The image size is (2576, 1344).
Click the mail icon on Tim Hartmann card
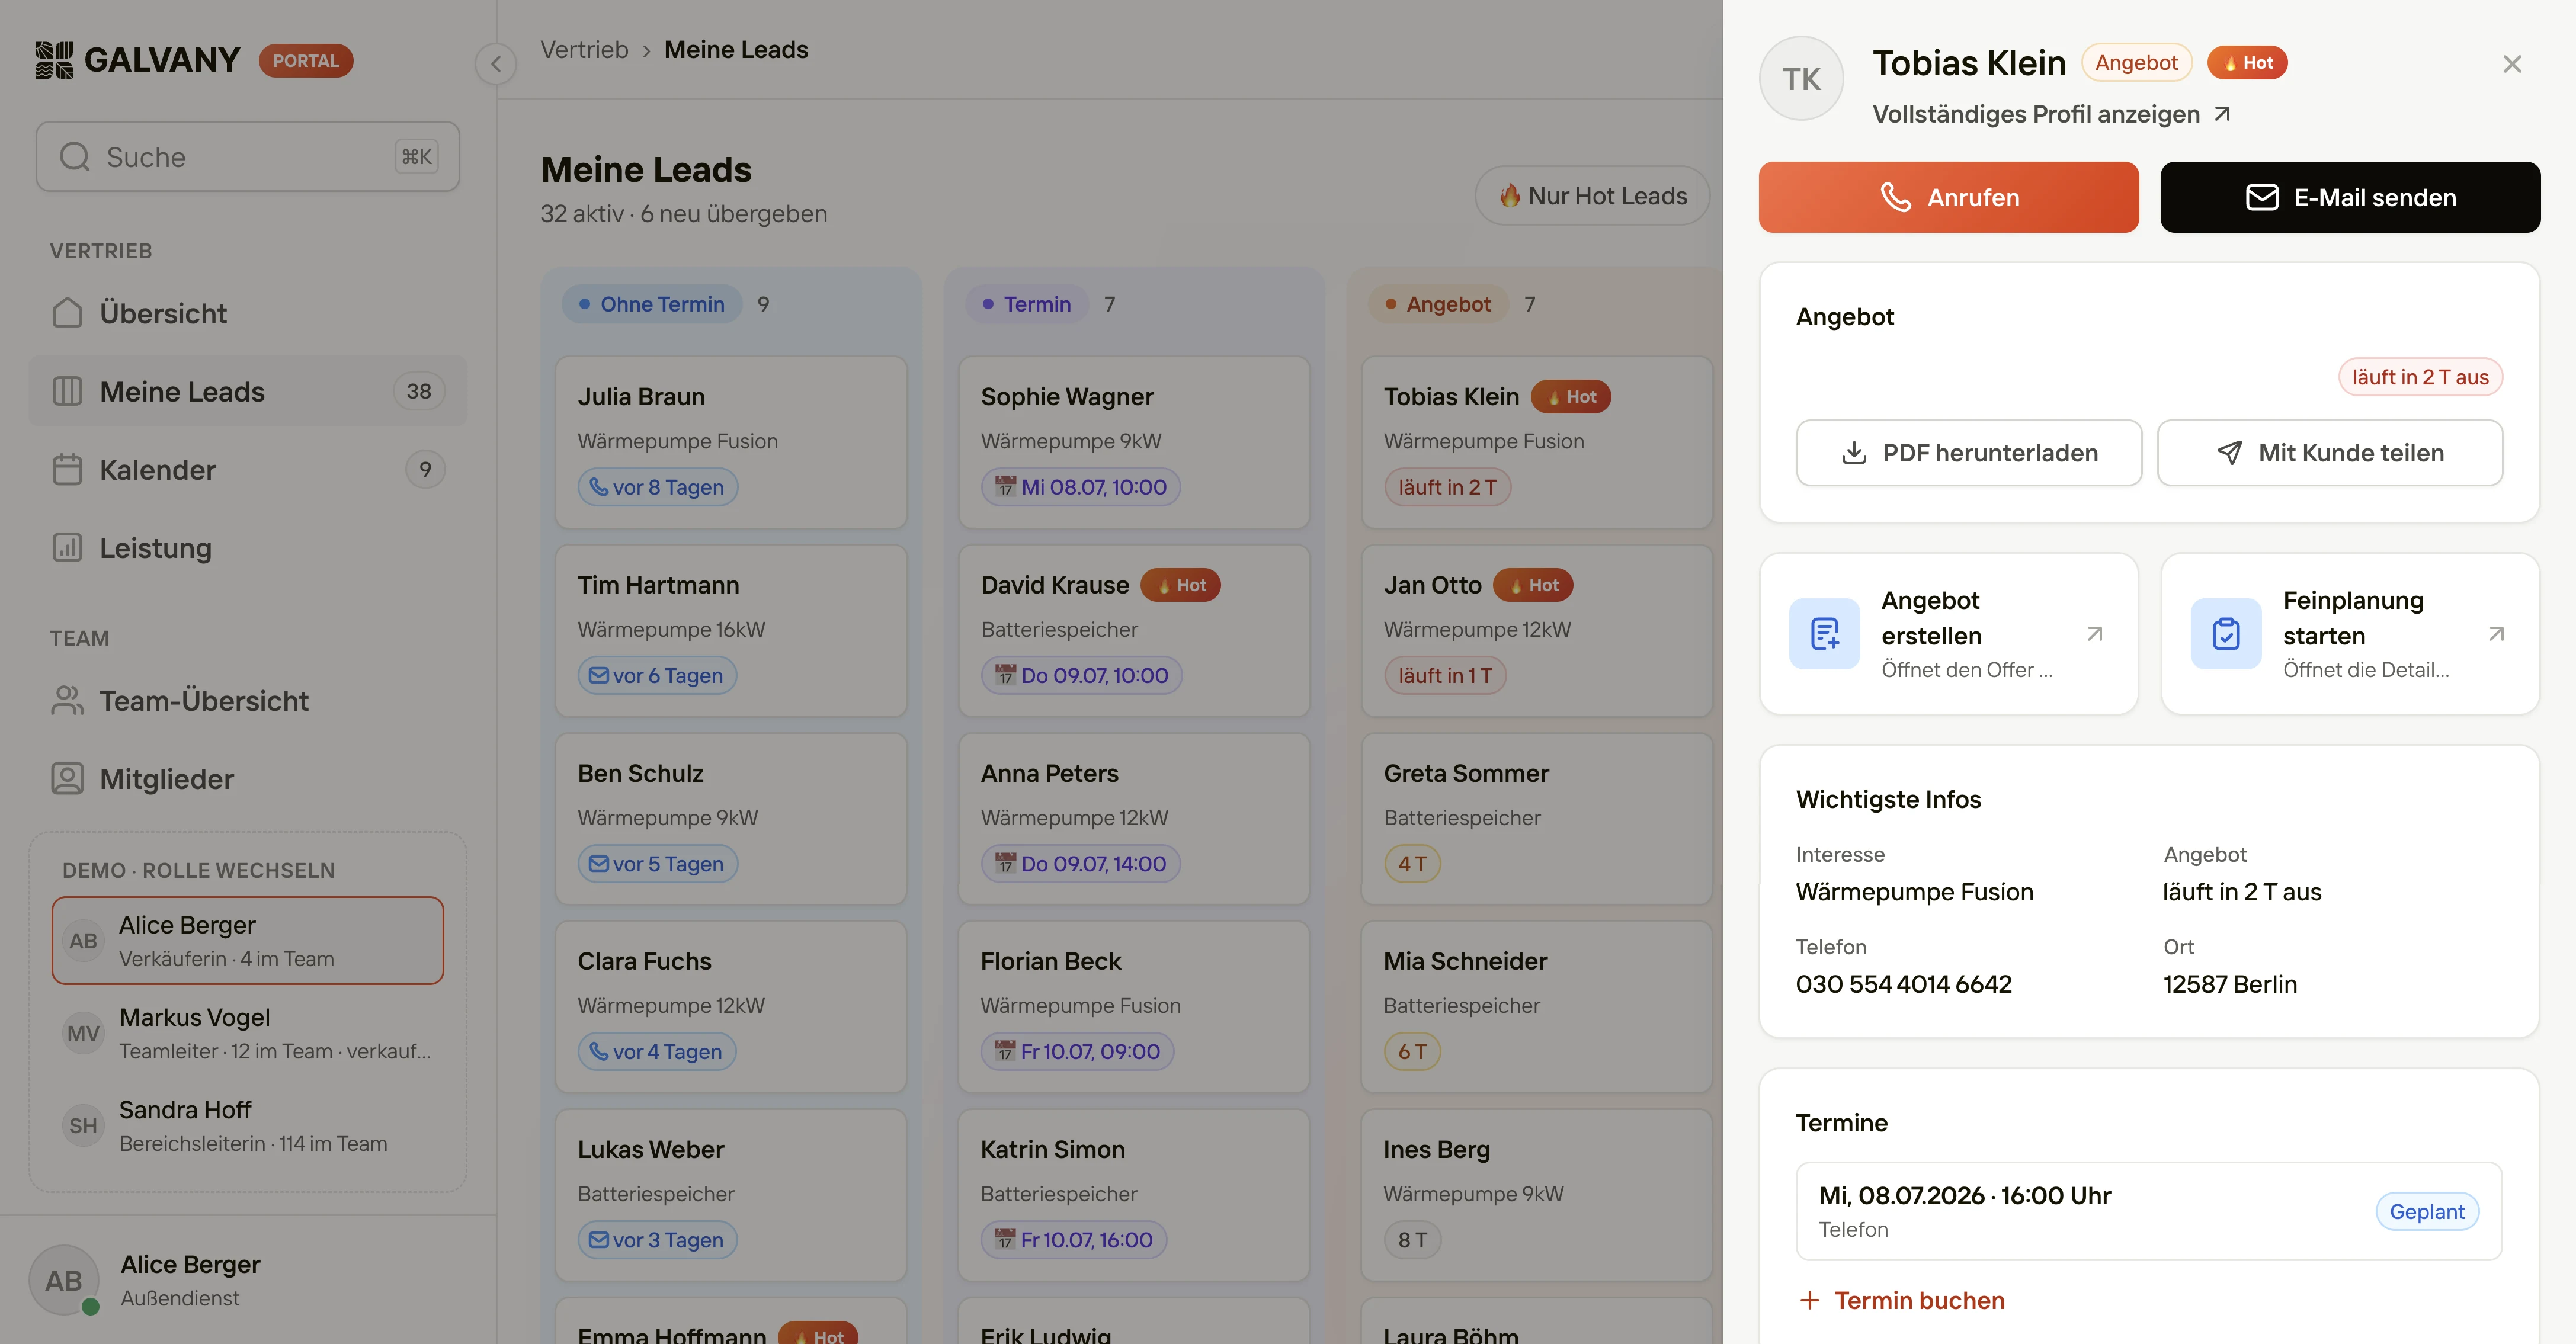[598, 675]
